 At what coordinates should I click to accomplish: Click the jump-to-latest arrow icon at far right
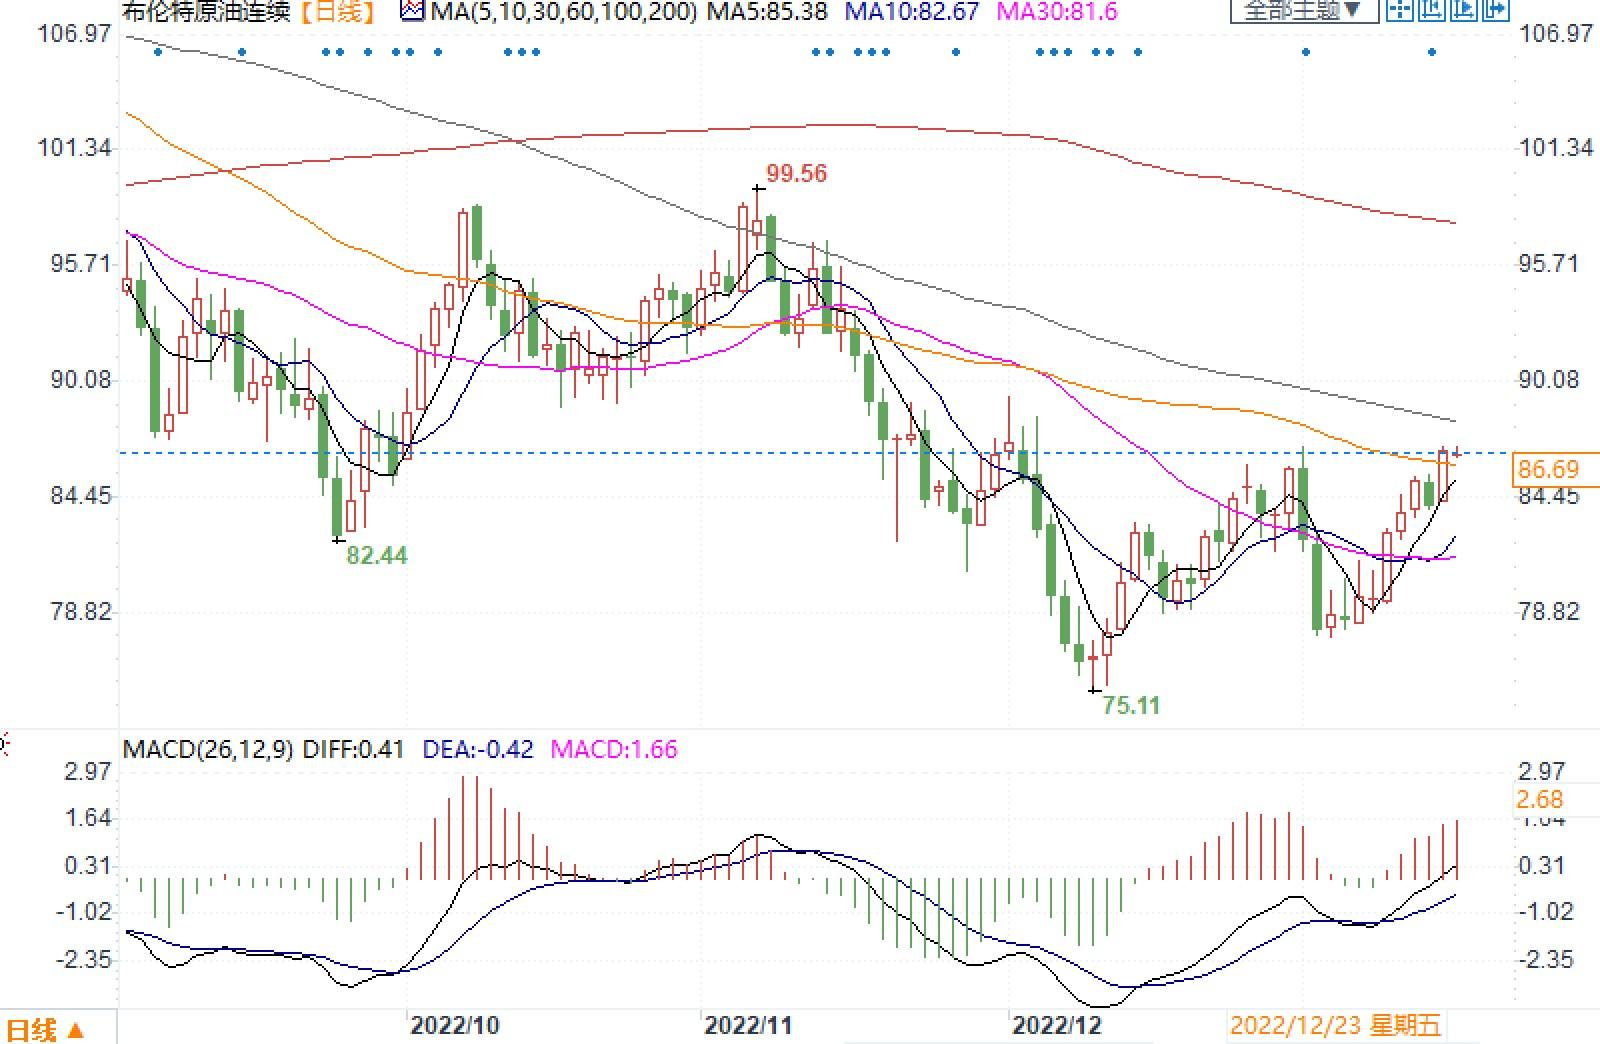click(1494, 10)
